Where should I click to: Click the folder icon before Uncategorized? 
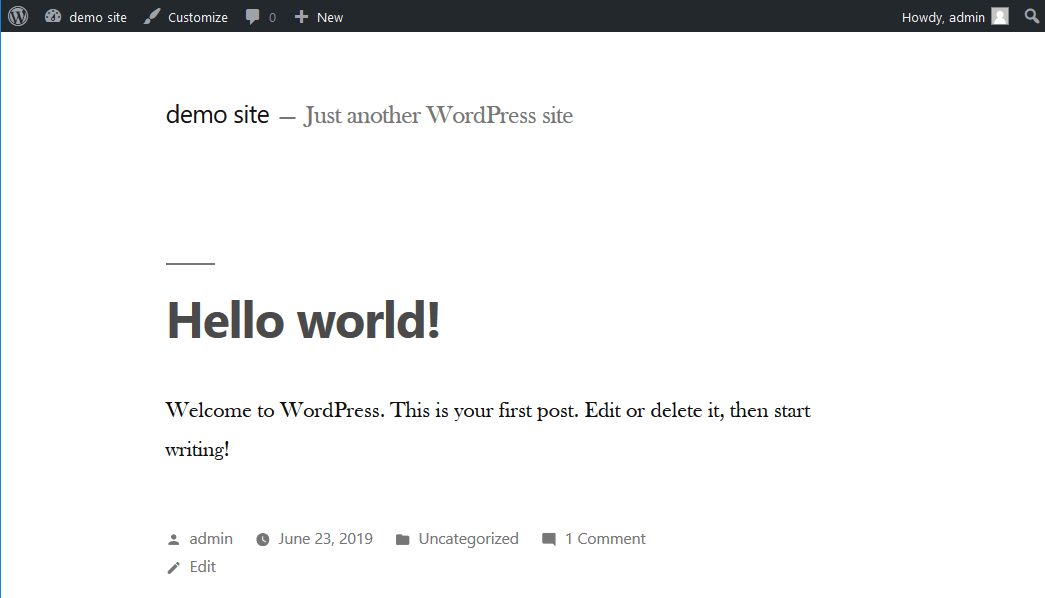coord(403,538)
